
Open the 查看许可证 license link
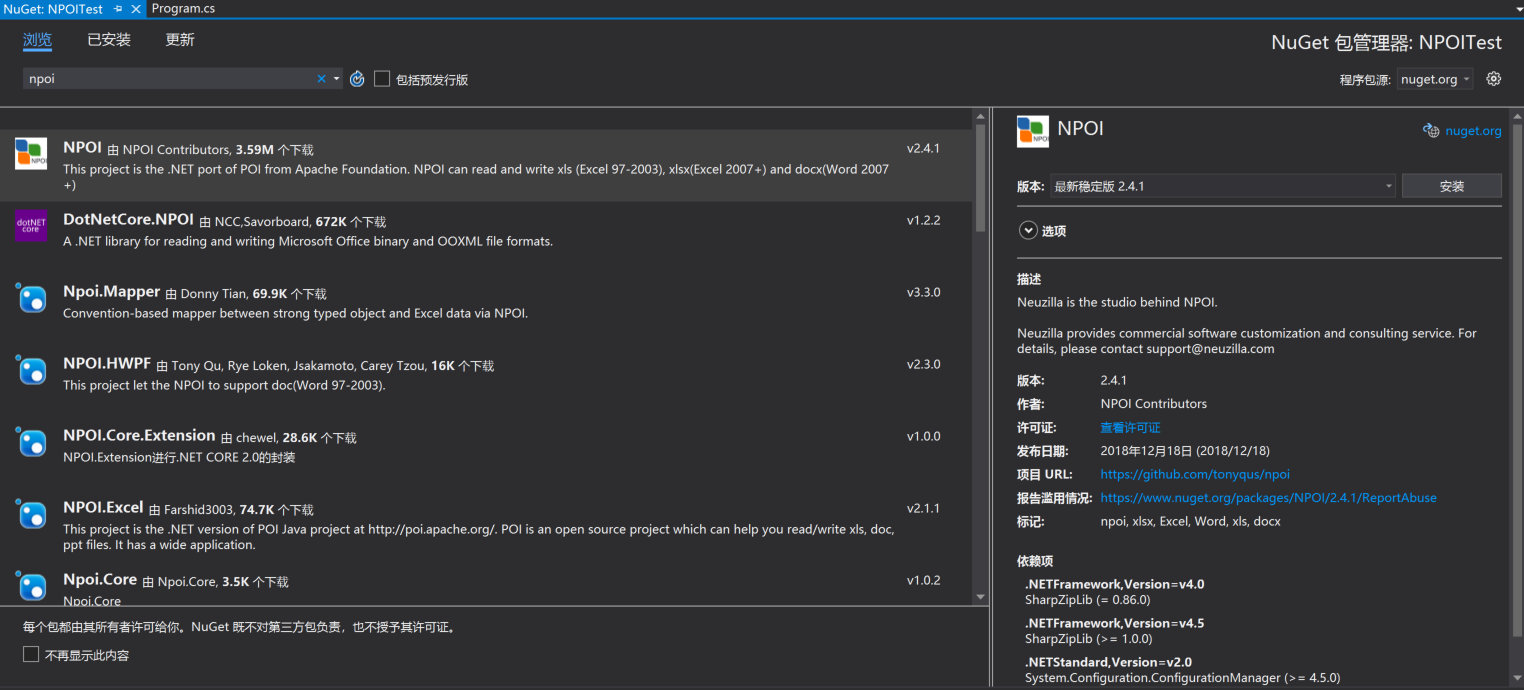click(x=1130, y=428)
